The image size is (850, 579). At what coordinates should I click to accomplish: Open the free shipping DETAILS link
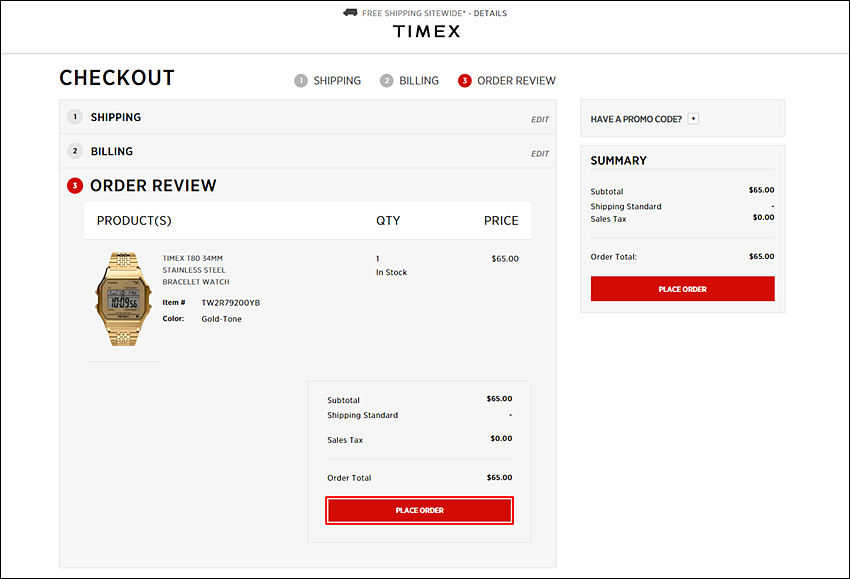(490, 13)
